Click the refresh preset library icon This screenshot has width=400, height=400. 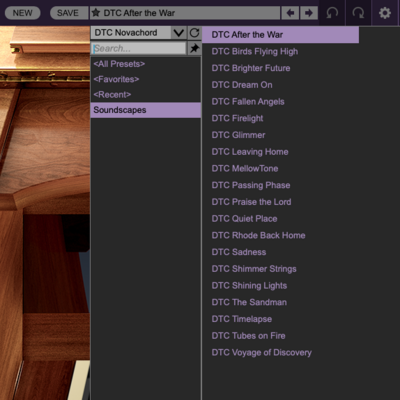click(x=194, y=33)
